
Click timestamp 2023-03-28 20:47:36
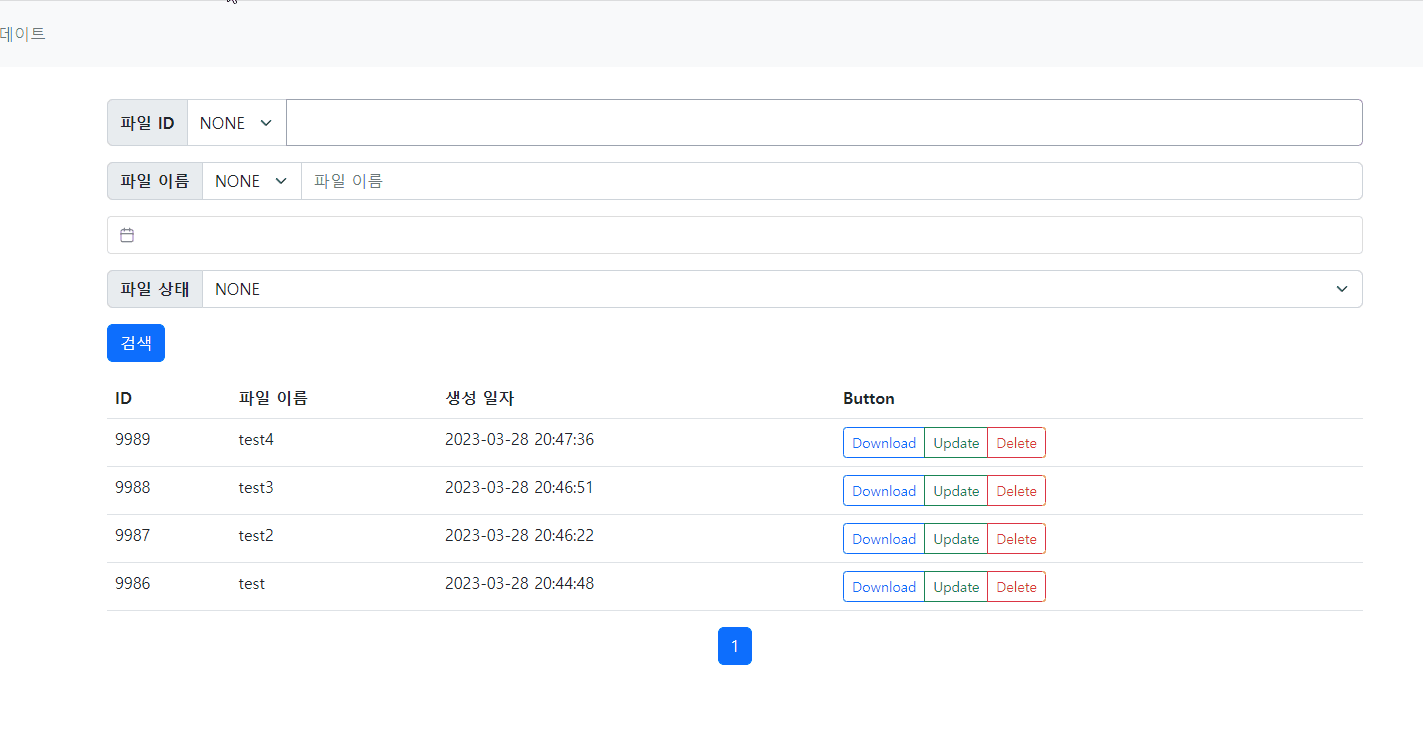[x=519, y=439]
